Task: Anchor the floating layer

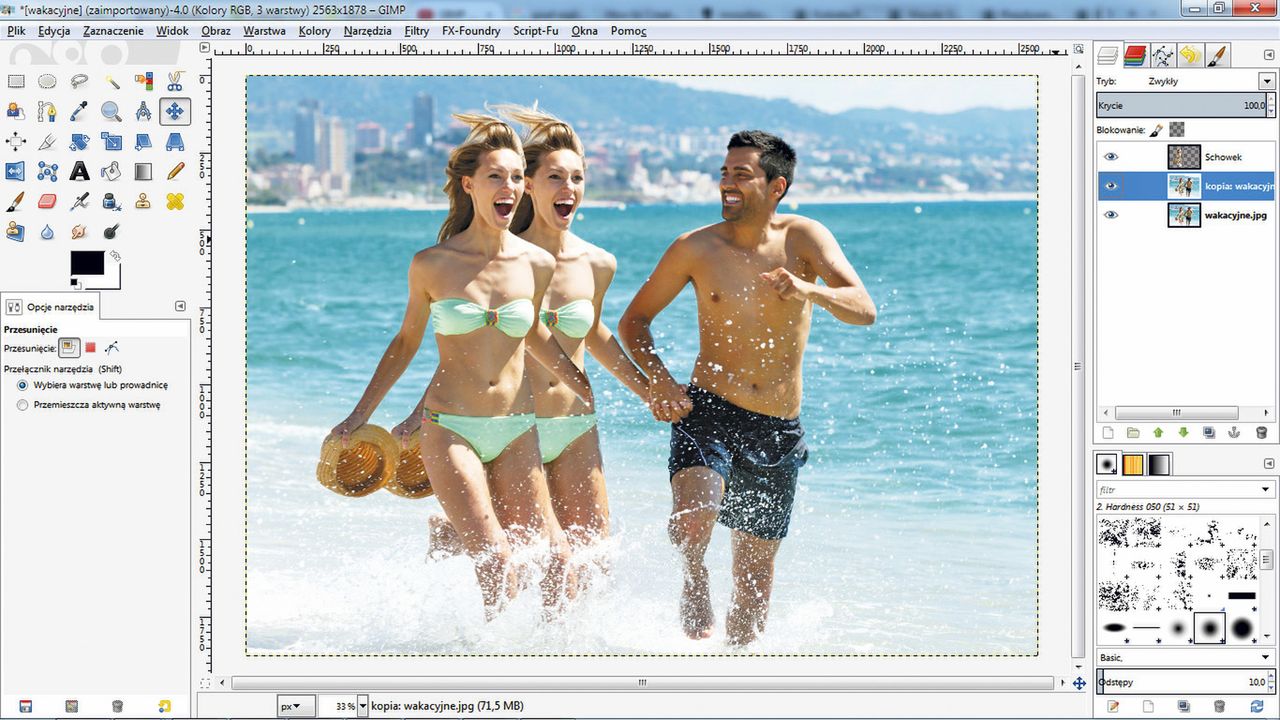Action: click(1235, 433)
